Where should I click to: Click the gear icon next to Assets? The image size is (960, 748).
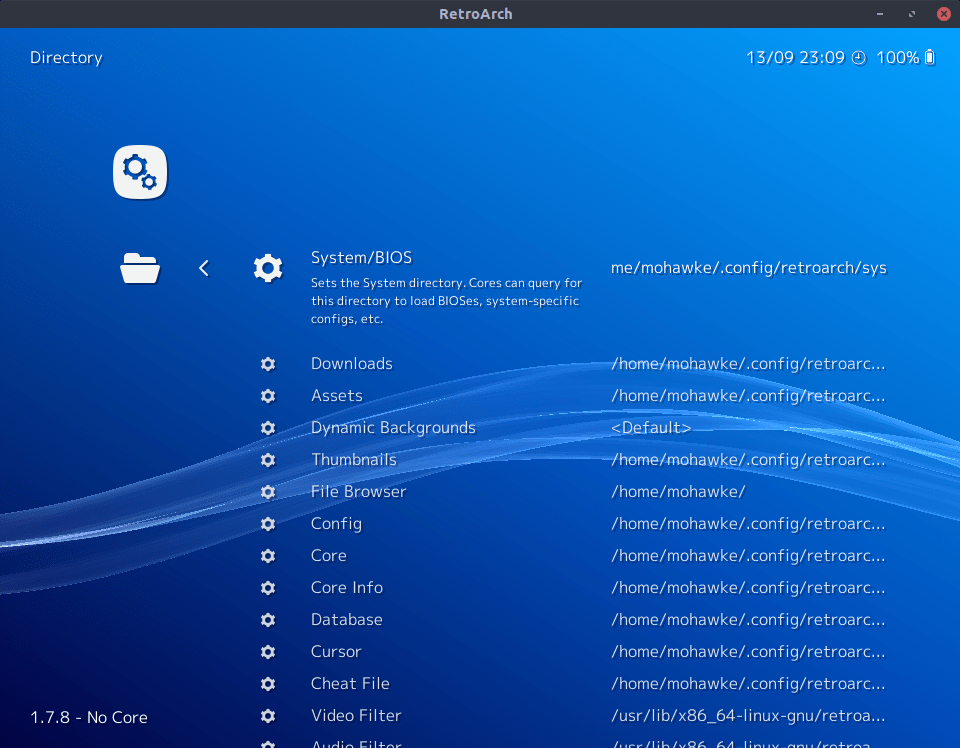point(268,396)
